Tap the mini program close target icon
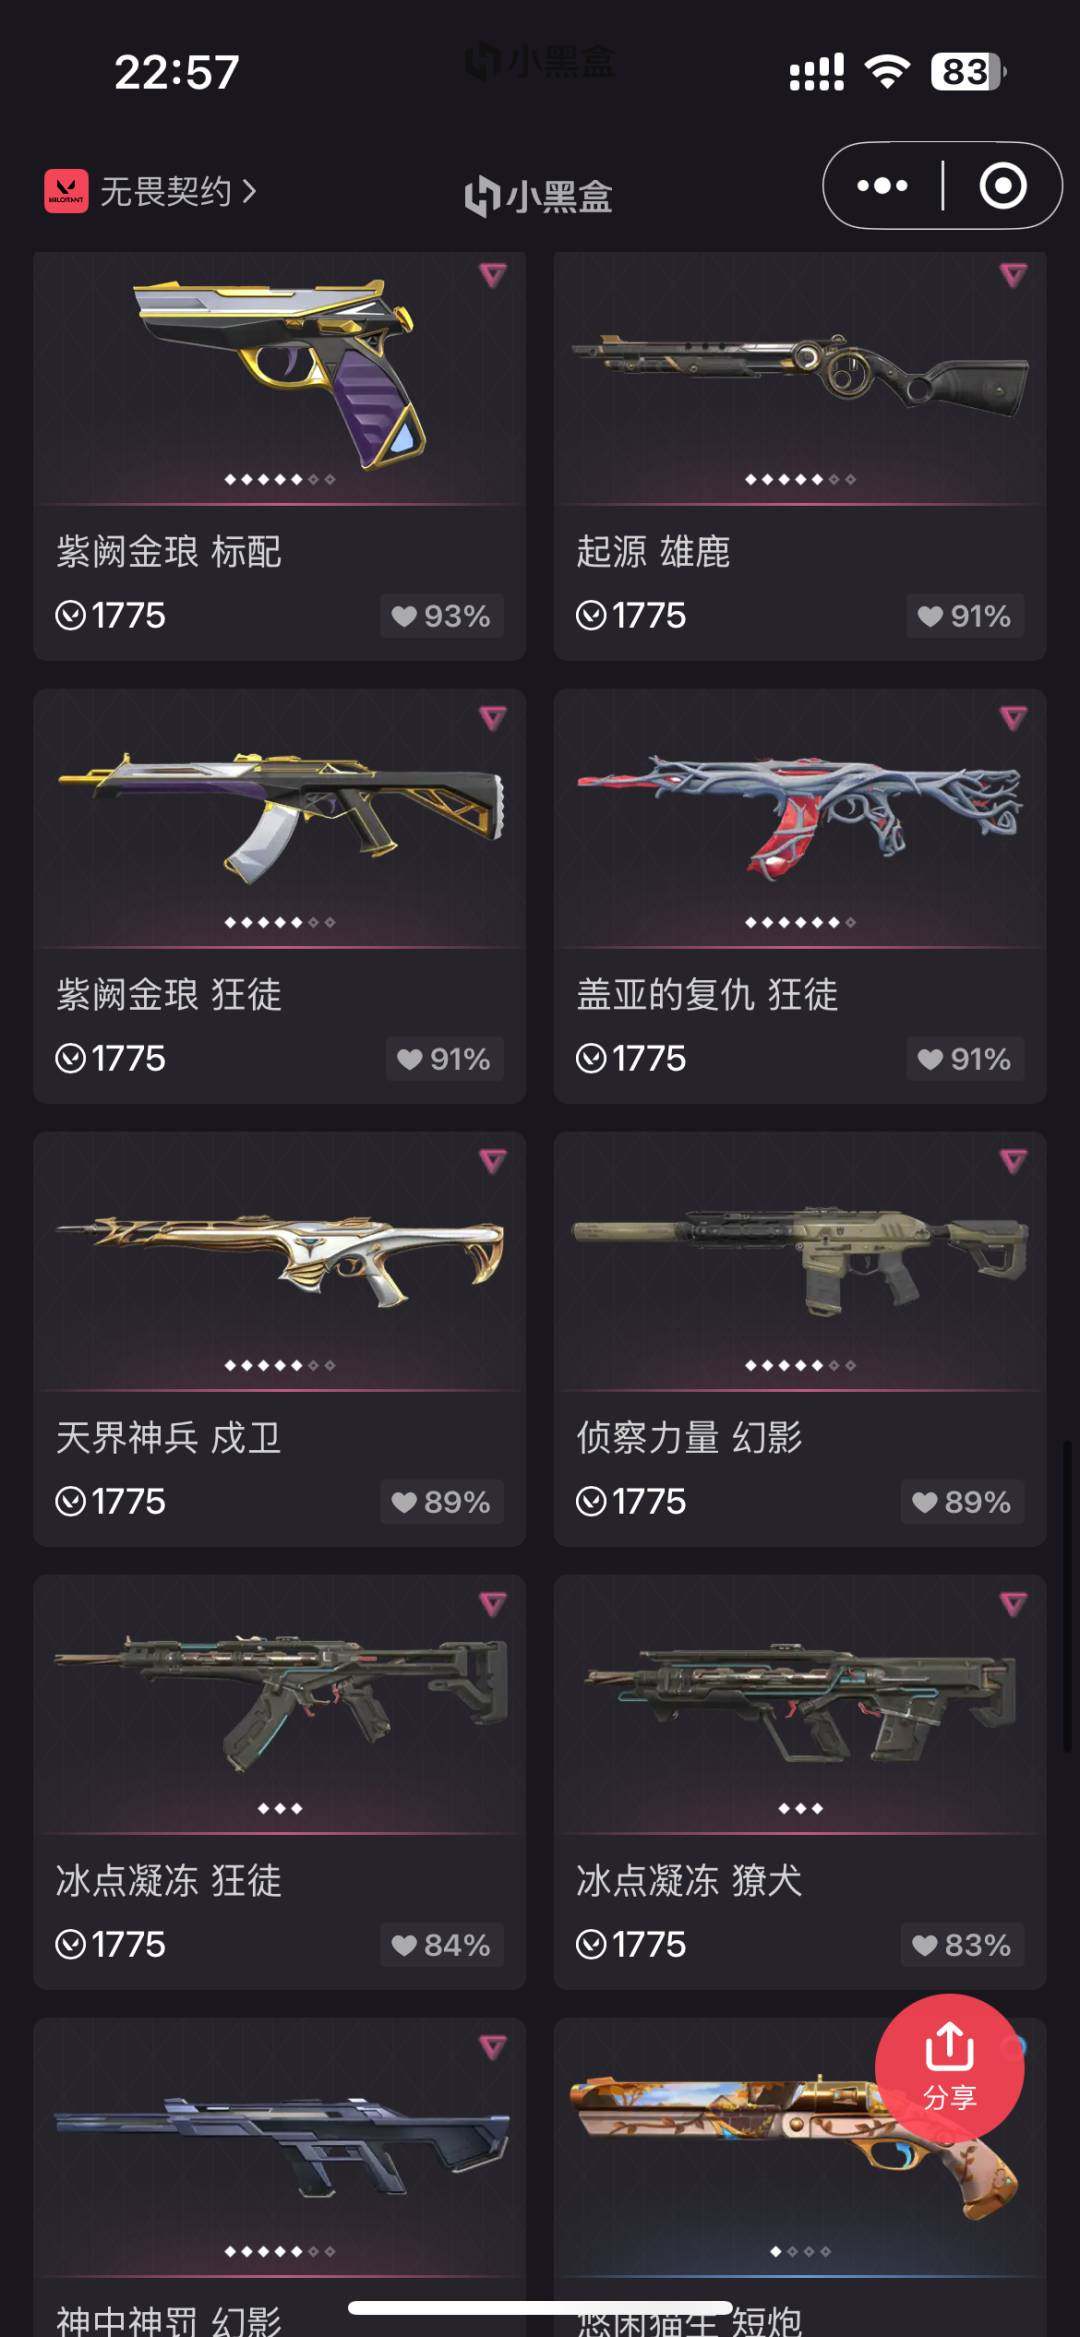1080x2337 pixels. 1002,186
